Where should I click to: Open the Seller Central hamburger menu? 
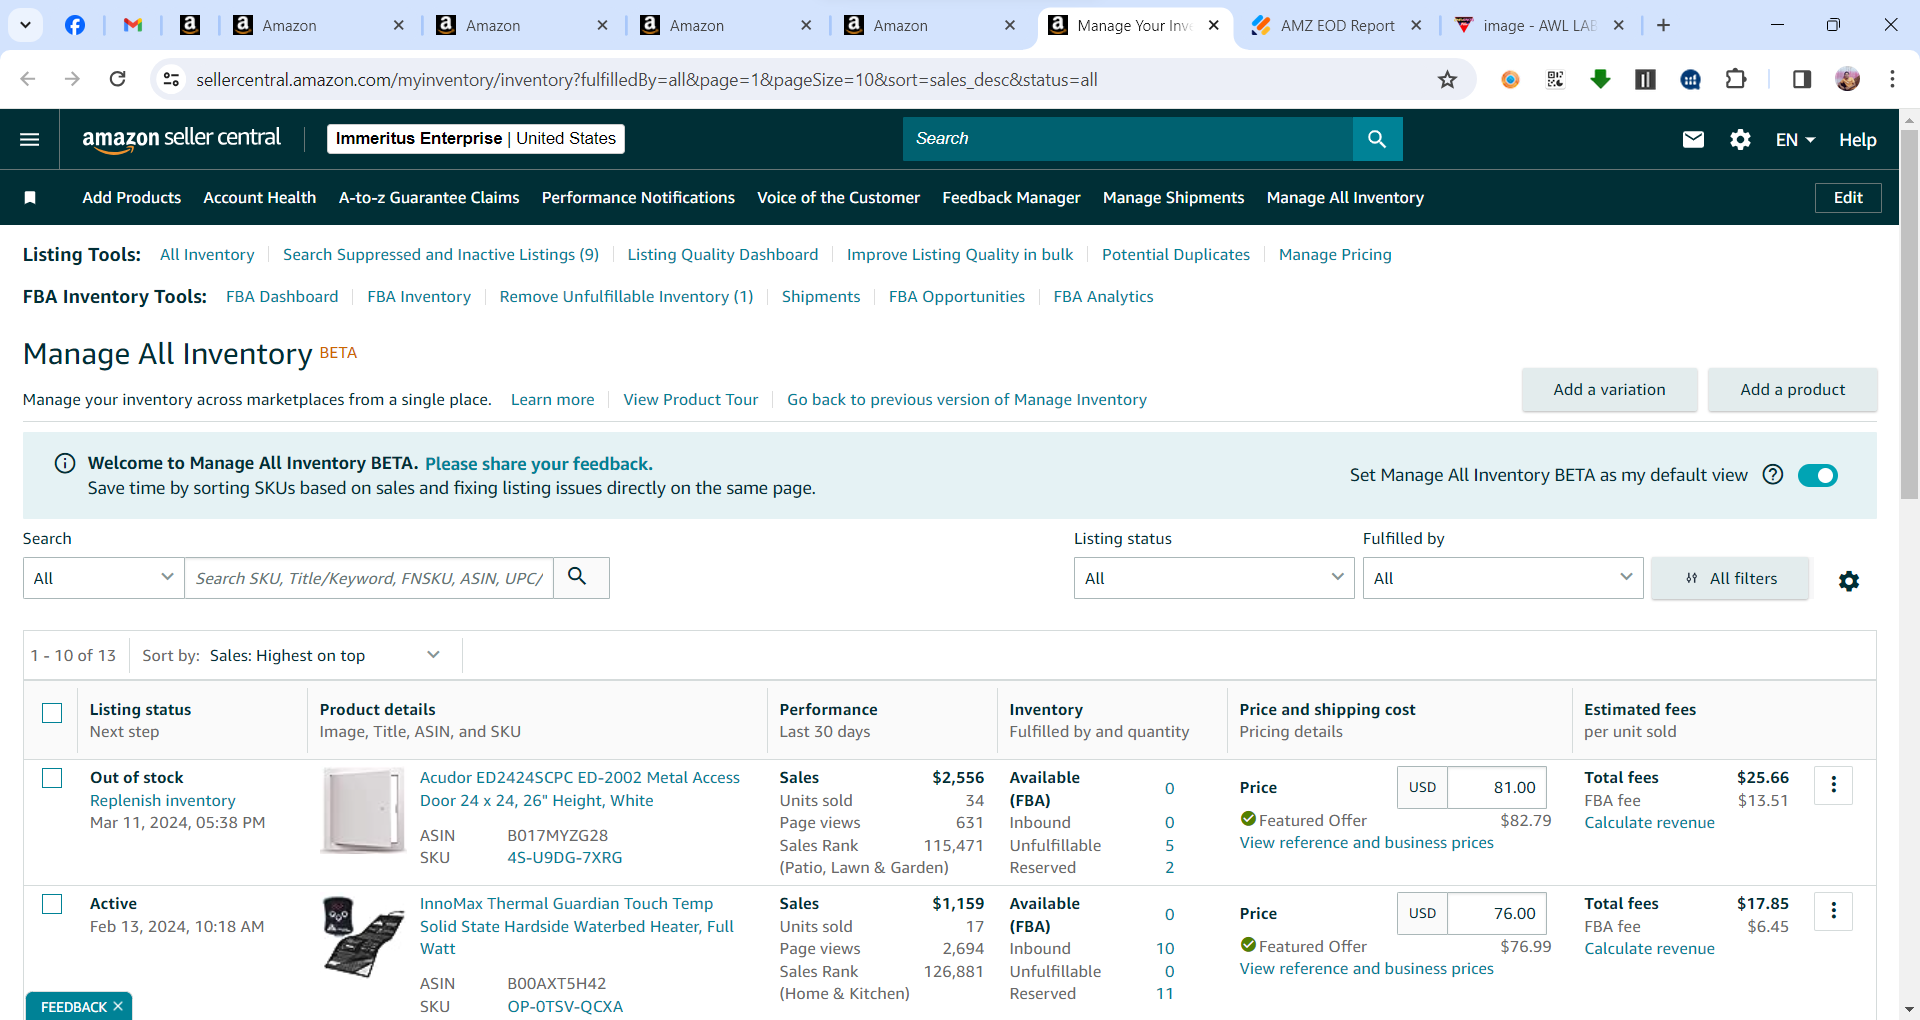30,139
